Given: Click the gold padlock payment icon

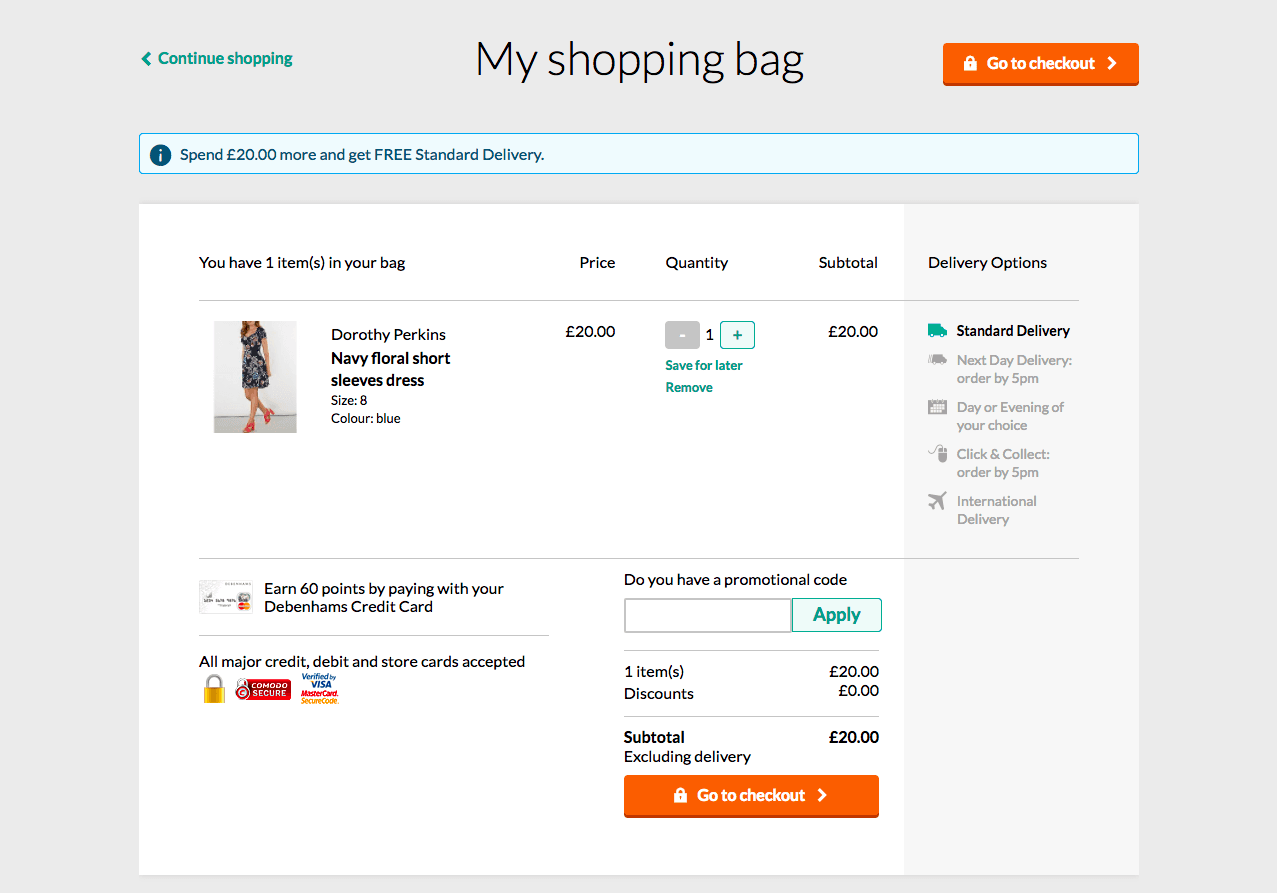Looking at the screenshot, I should [x=214, y=688].
